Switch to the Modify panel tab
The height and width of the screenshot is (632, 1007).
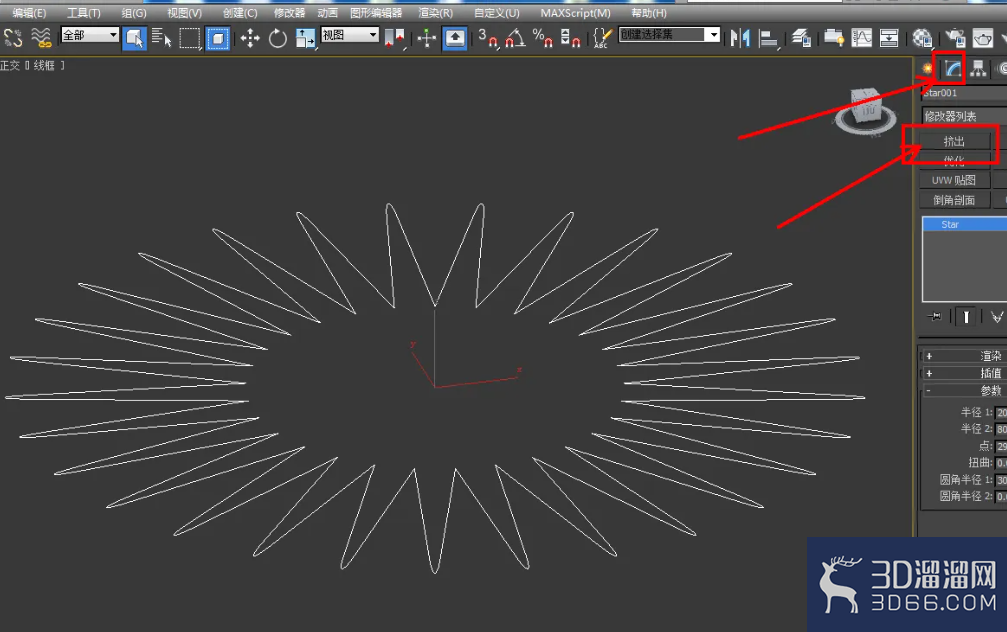pyautogui.click(x=953, y=68)
